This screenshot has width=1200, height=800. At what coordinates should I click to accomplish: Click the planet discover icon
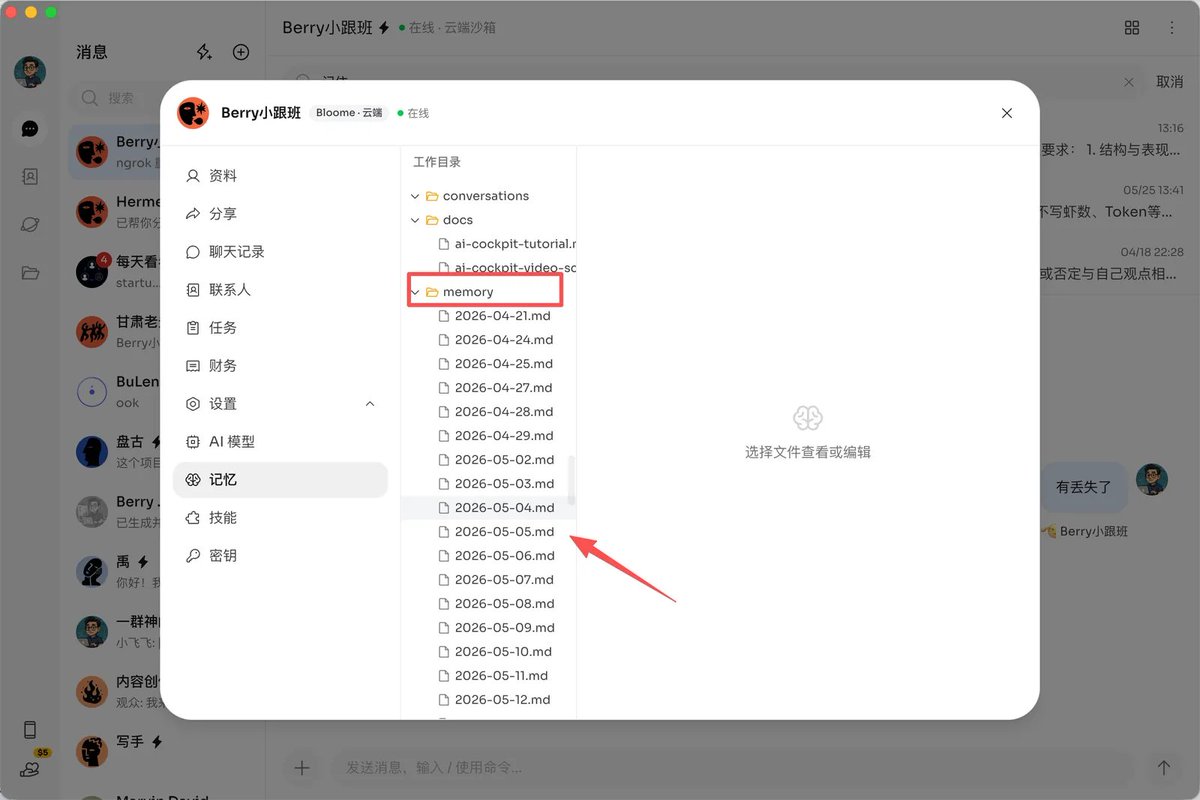[x=30, y=224]
